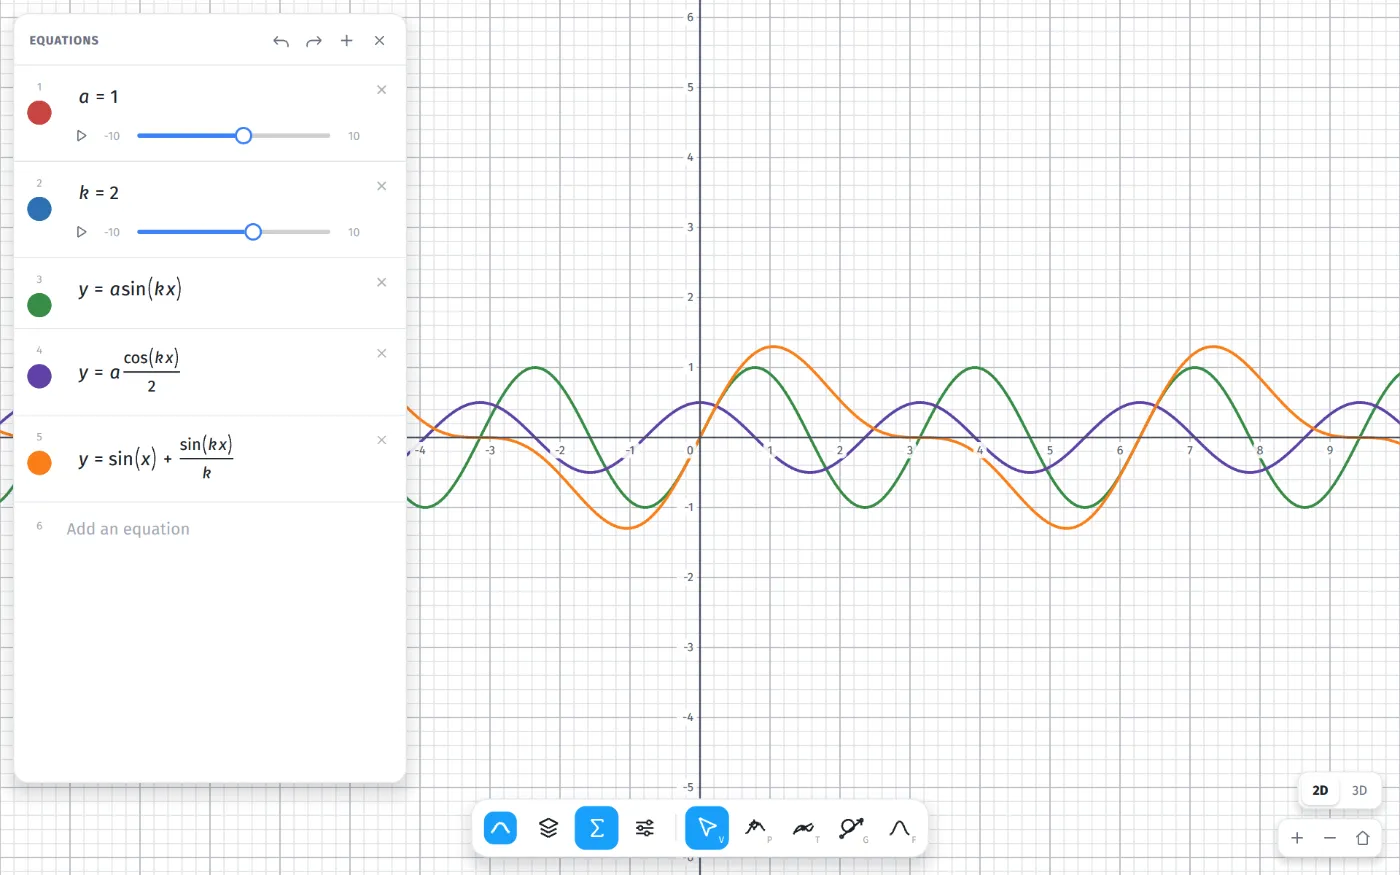Click the slider handle for variable k
1400x875 pixels.
point(253,232)
